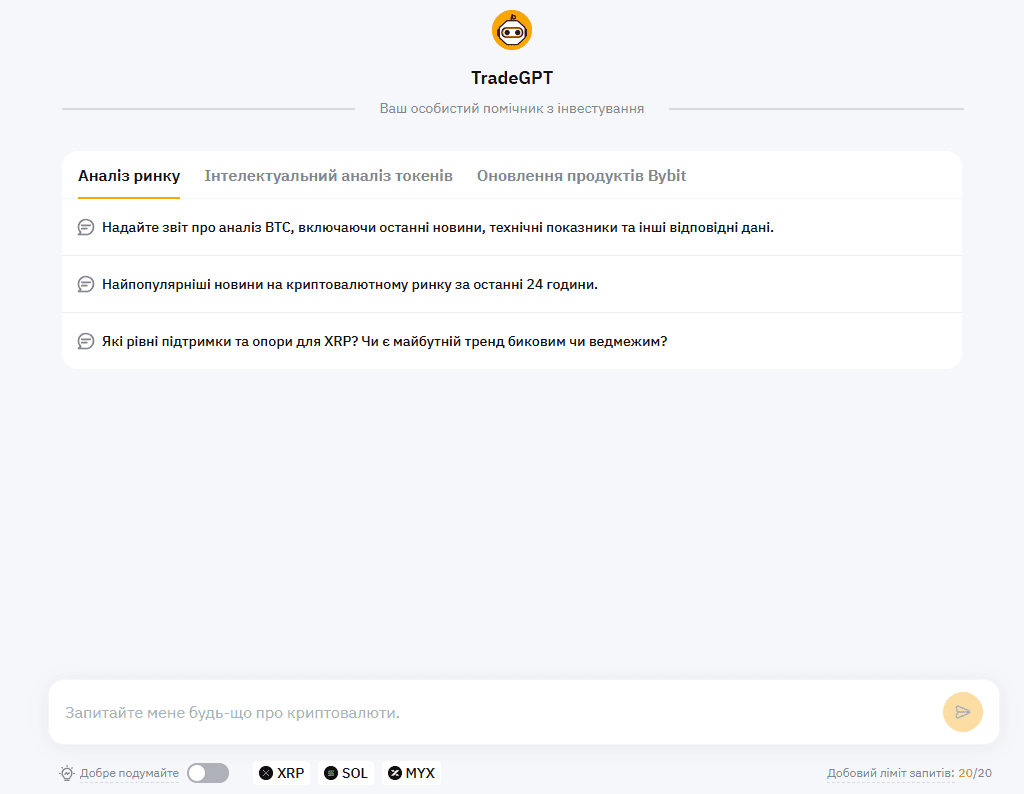The image size is (1024, 794).
Task: Switch to Інтелектуальний аналіз токенів tab
Action: (x=328, y=176)
